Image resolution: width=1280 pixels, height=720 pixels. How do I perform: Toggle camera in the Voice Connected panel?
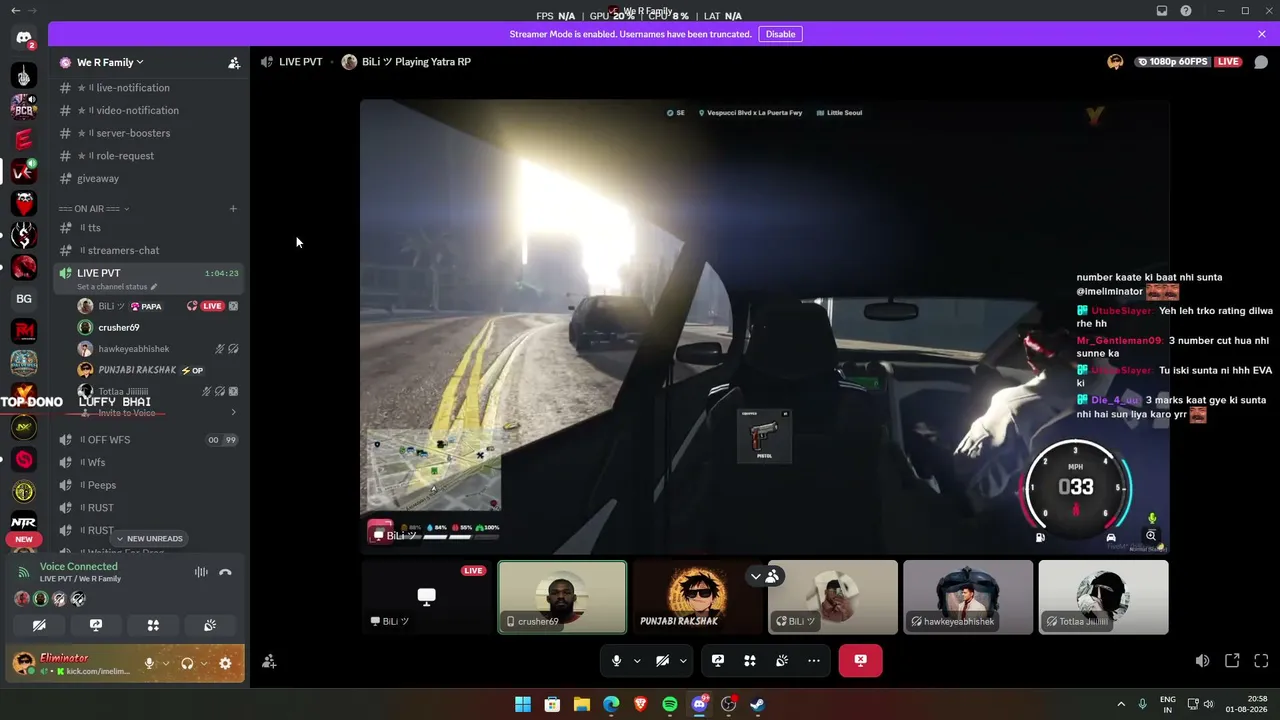39,625
